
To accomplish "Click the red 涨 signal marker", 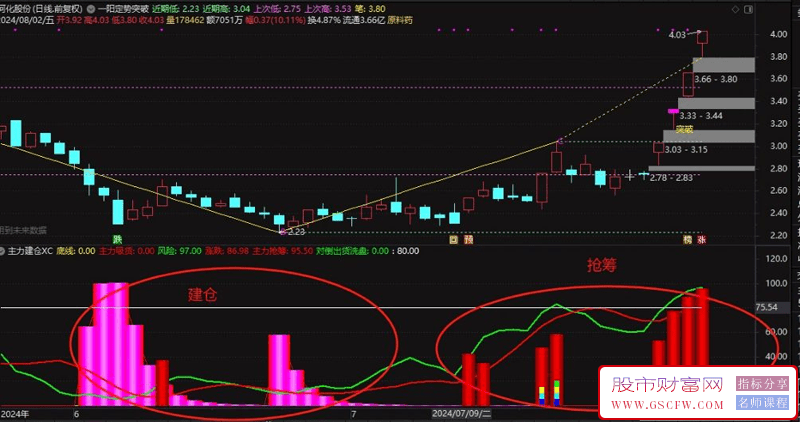I will tap(702, 239).
